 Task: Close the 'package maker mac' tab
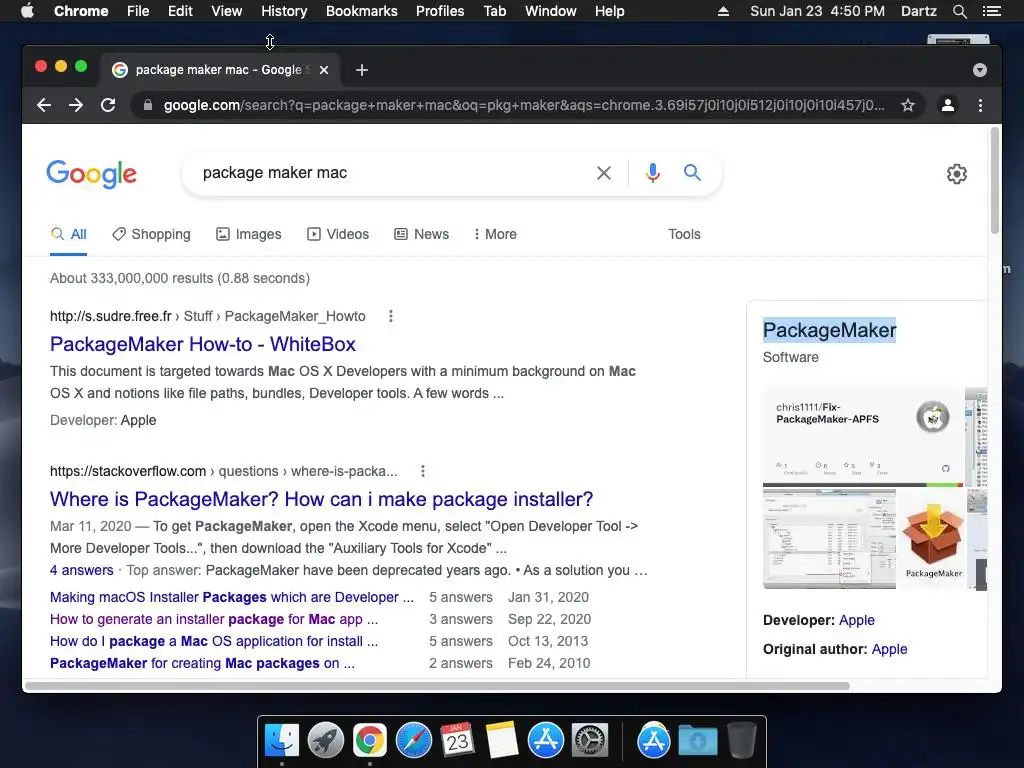324,70
